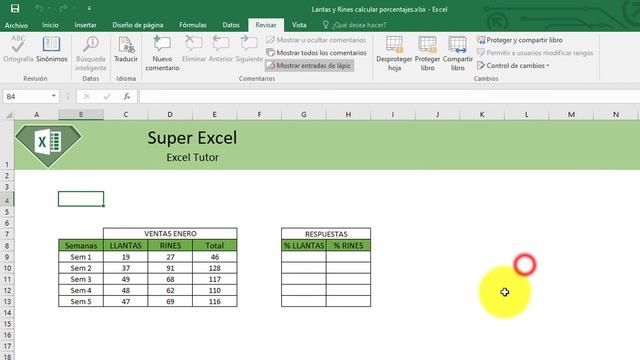
Task: Click the VENTAS ENERO header cell
Action: (170, 233)
